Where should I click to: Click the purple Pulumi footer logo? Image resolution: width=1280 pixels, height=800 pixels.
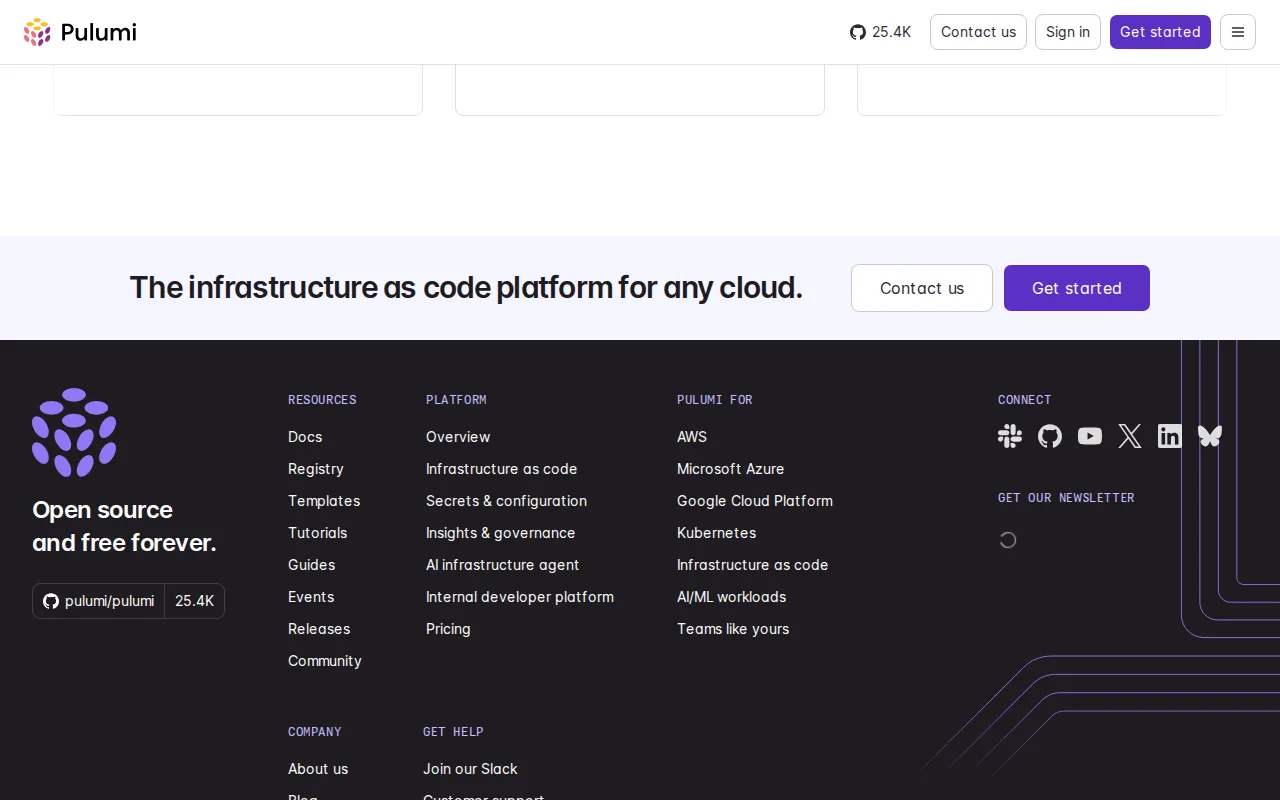click(74, 432)
